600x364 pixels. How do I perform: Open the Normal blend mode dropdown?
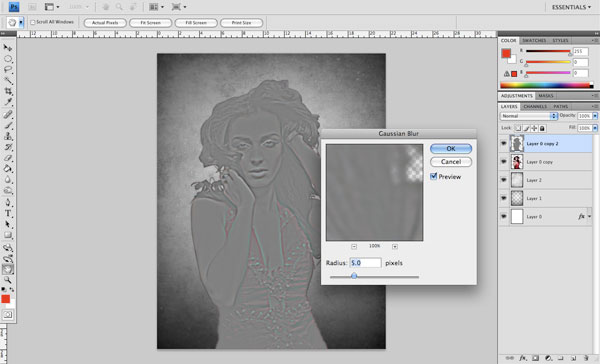(x=528, y=116)
